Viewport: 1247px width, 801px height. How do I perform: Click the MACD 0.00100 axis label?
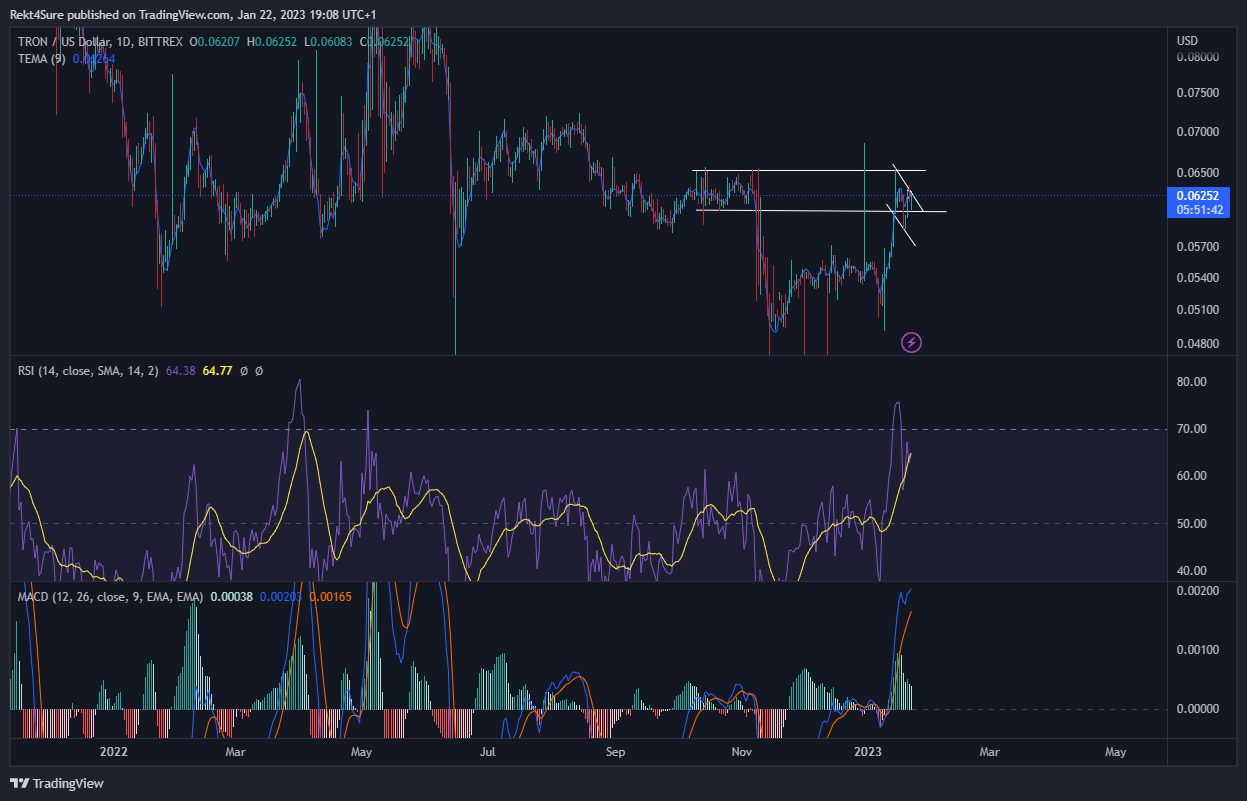1198,650
